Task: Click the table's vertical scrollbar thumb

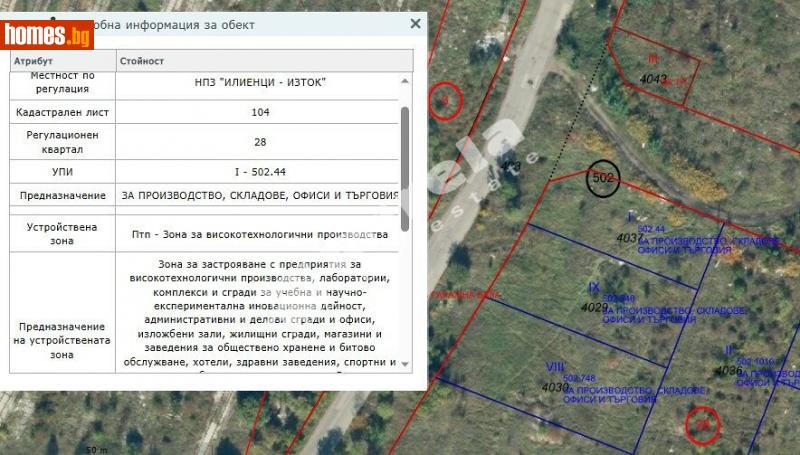Action: pos(405,169)
